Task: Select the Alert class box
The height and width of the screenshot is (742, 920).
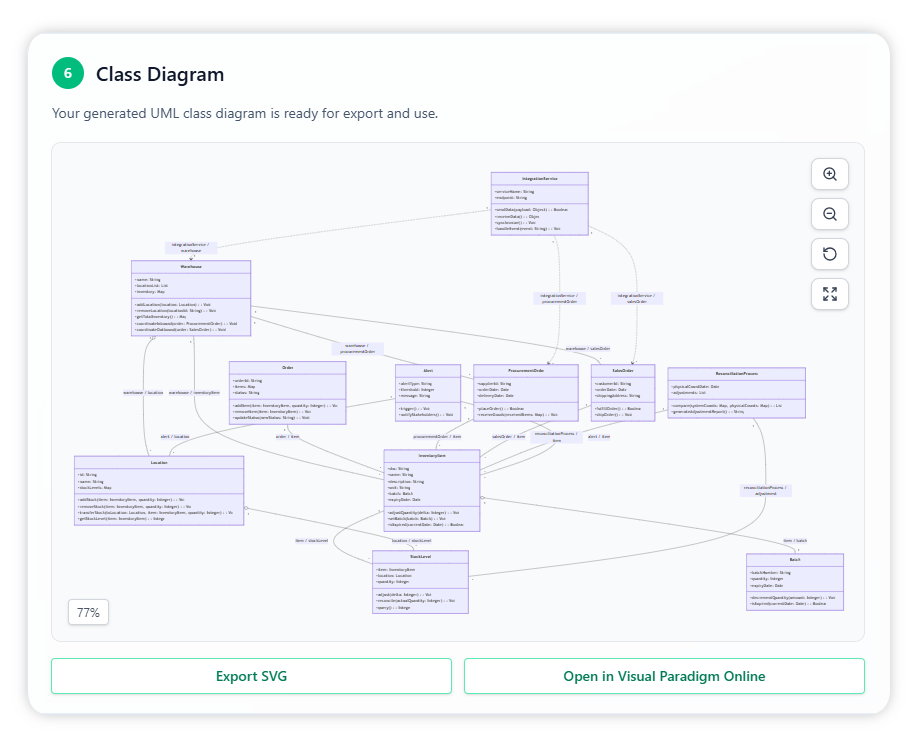Action: pos(427,391)
